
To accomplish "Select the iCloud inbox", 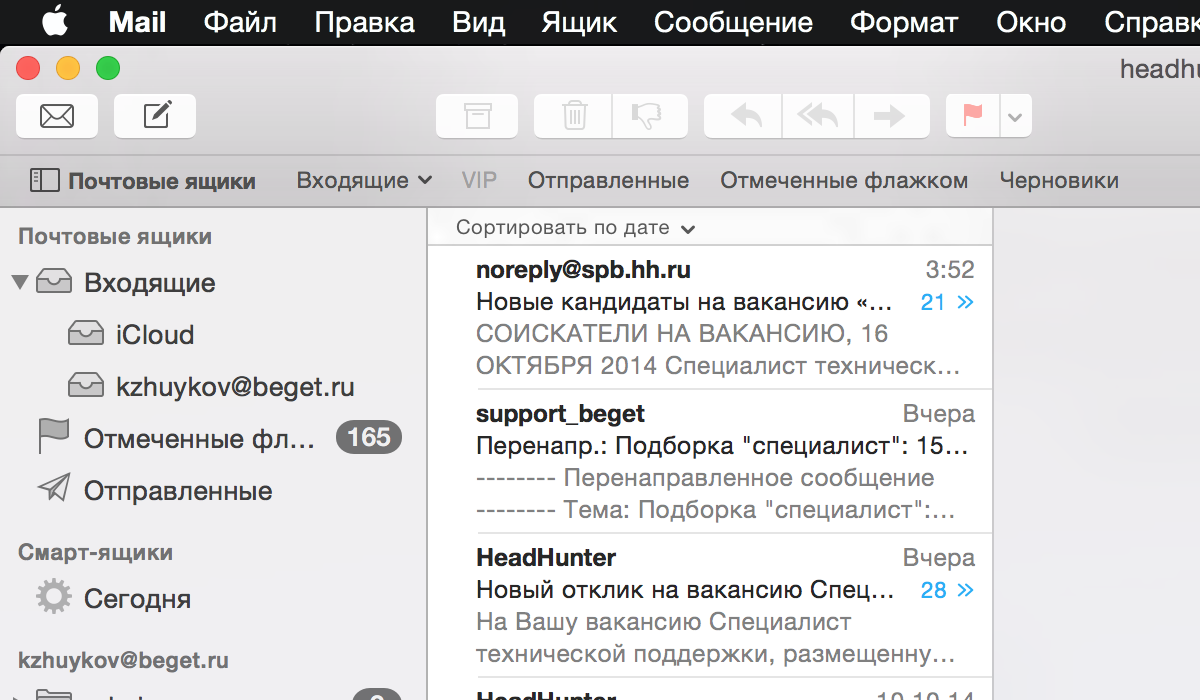I will click(x=214, y=335).
